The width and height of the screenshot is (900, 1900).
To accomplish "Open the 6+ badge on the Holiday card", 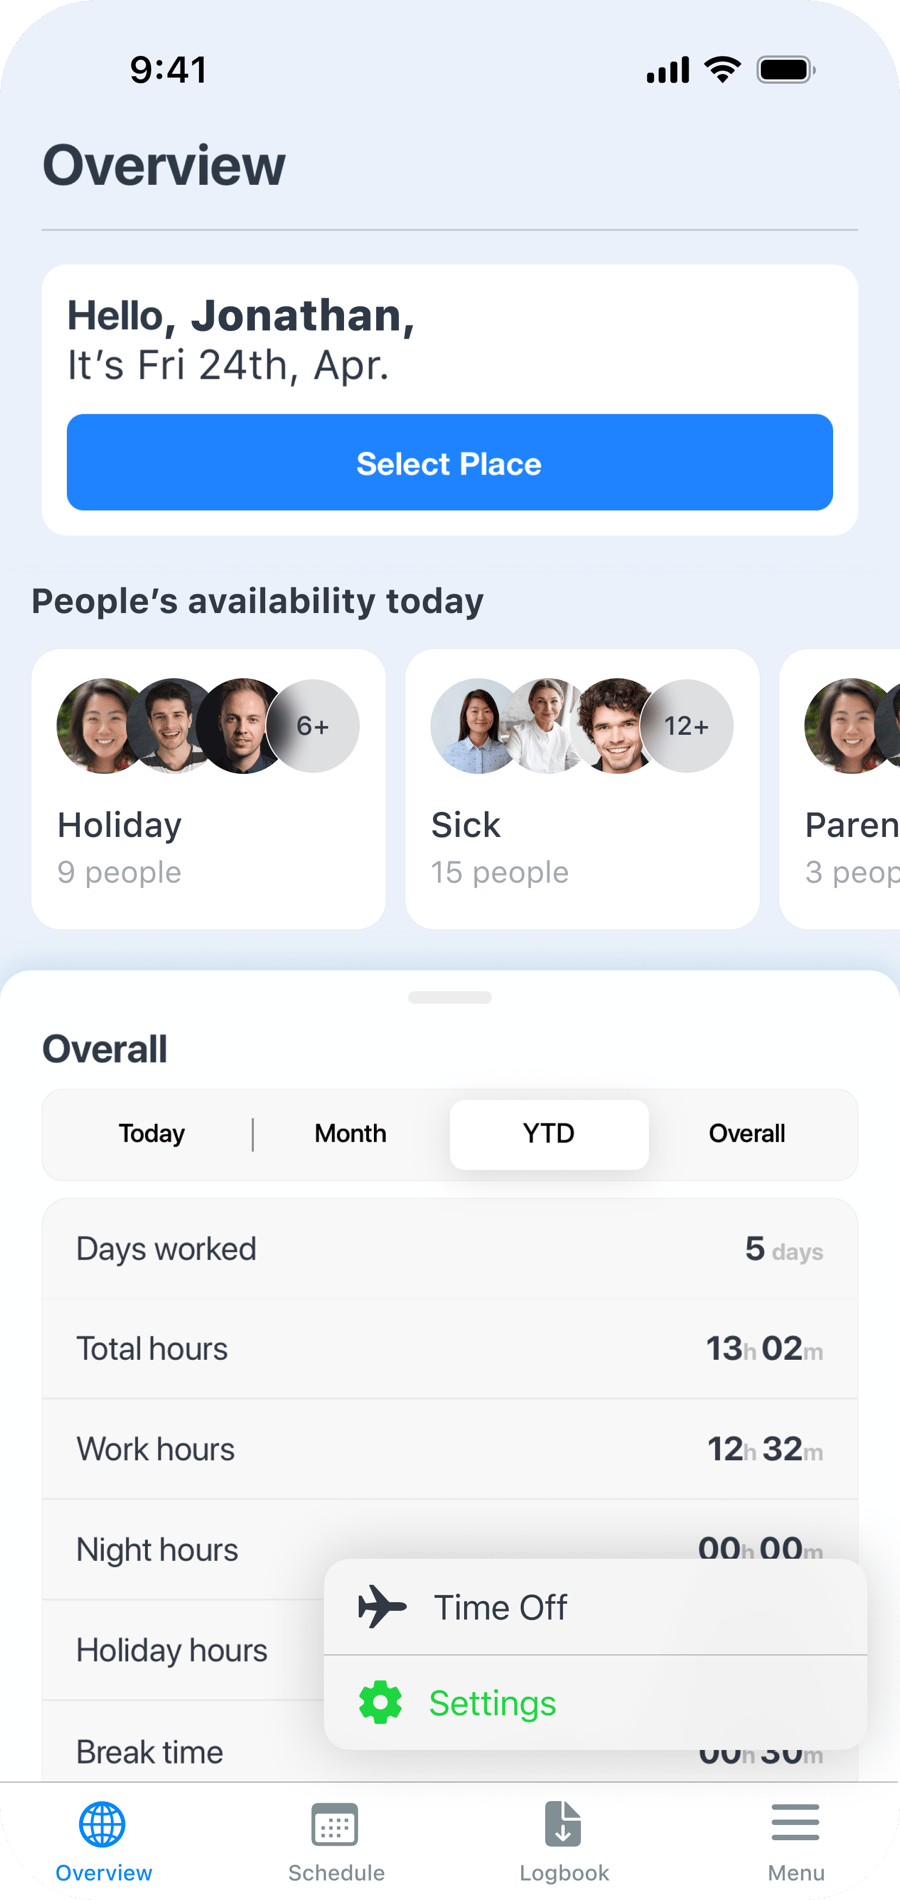I will click(x=313, y=725).
